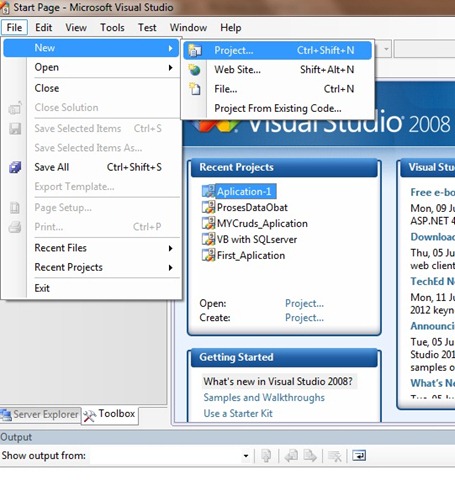Open the toolbar dropdown arrow beside the submenu
455x480 pixels.
386,49
